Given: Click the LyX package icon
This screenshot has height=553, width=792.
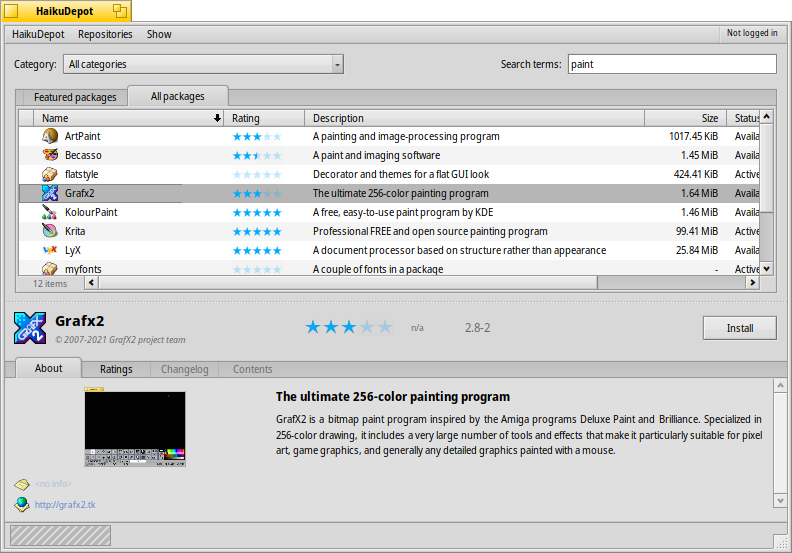Looking at the screenshot, I should tap(50, 250).
